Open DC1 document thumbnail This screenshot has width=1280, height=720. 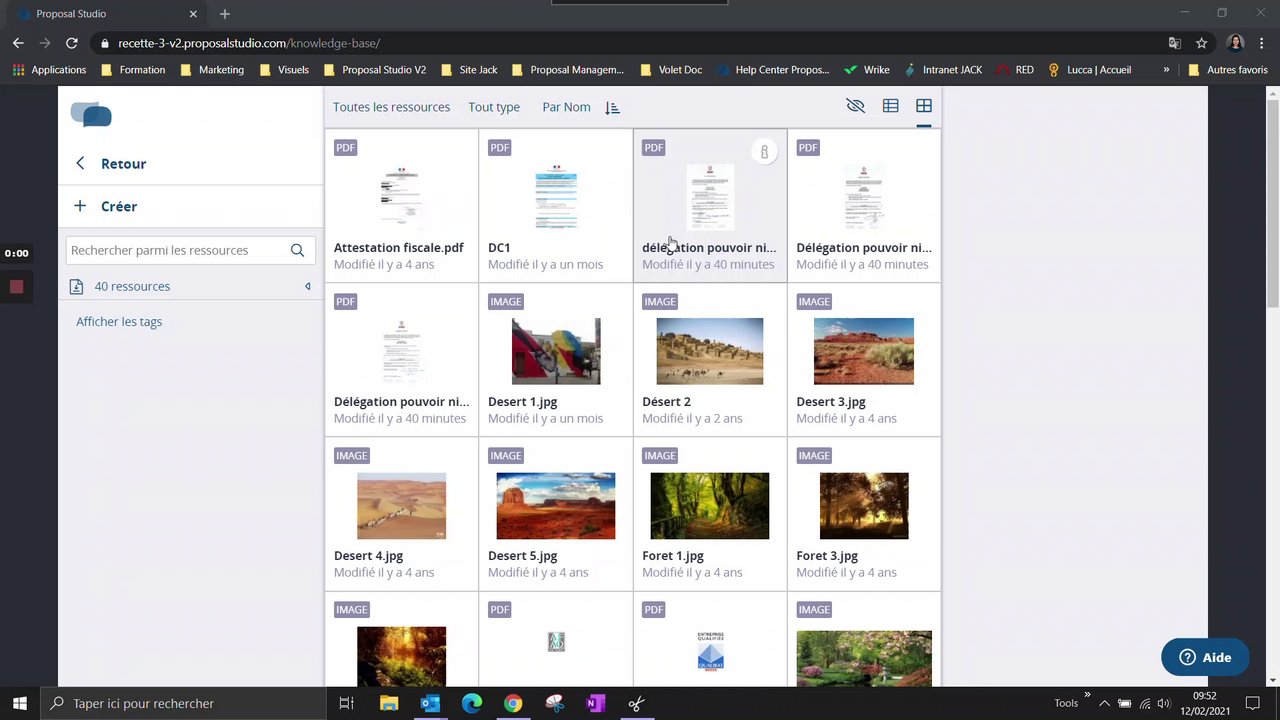pyautogui.click(x=555, y=198)
